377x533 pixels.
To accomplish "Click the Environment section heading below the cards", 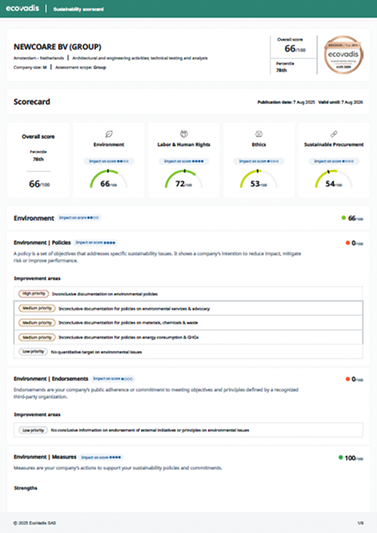I will (x=34, y=218).
